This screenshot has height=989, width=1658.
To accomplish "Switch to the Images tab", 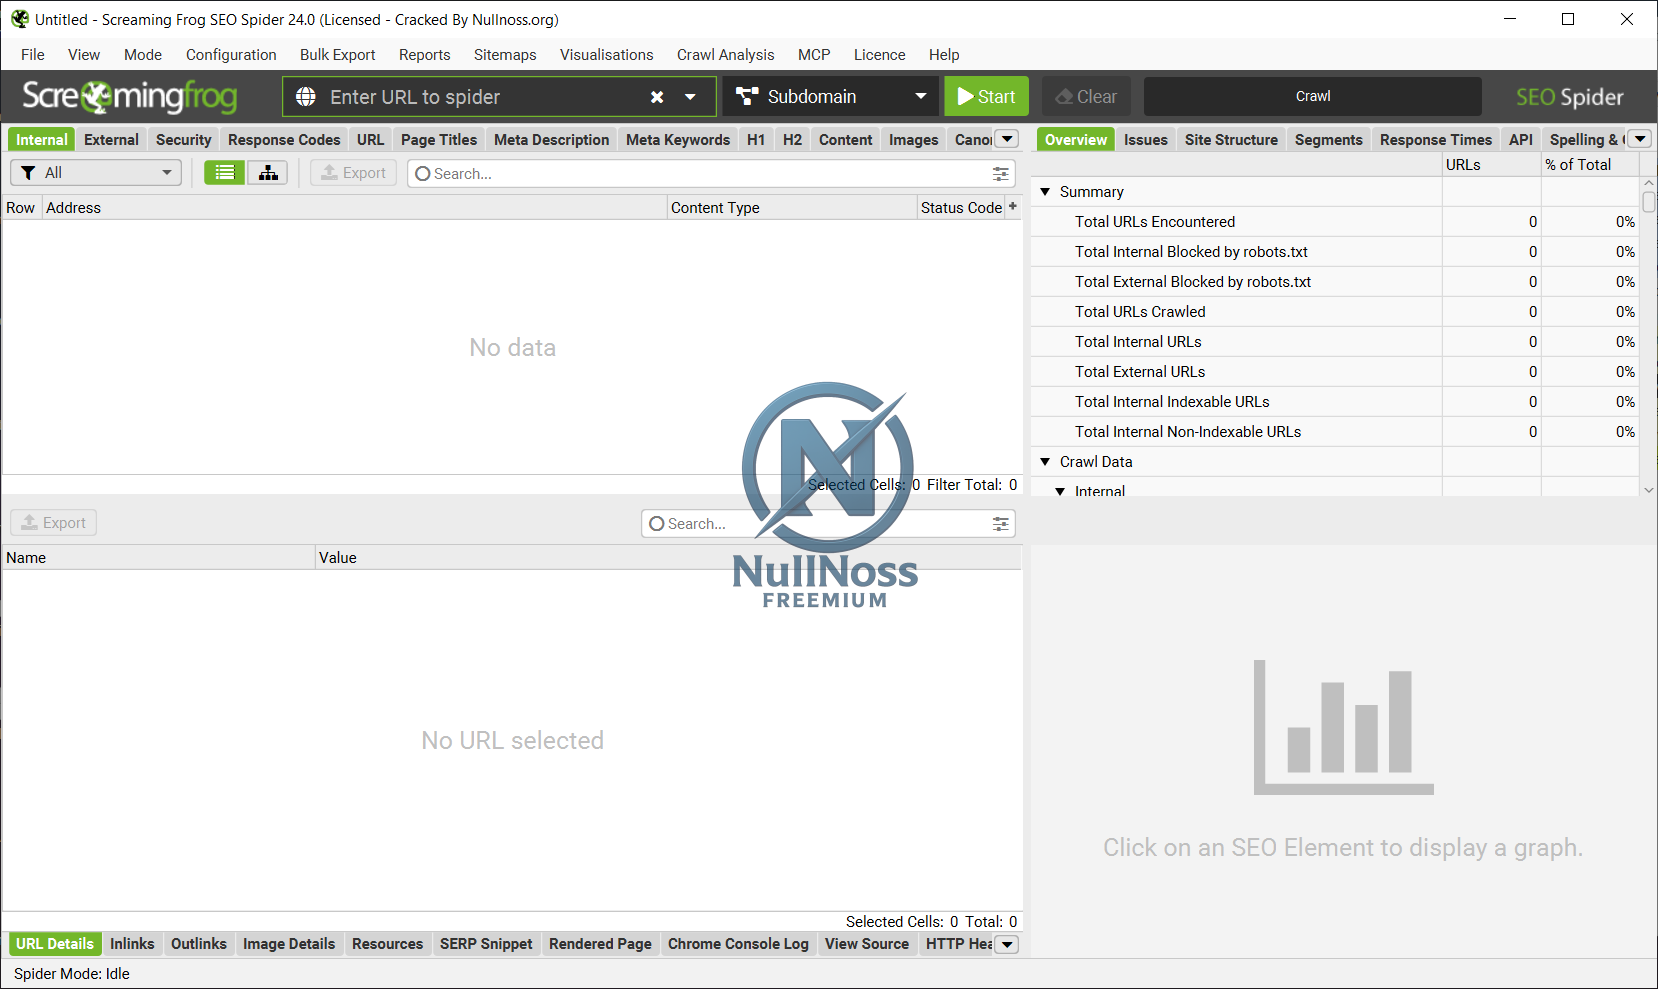I will coord(914,140).
